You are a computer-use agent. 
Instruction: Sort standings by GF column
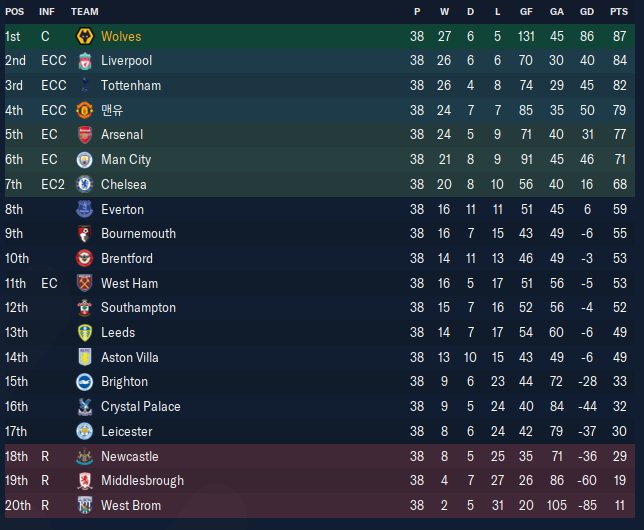click(x=525, y=11)
